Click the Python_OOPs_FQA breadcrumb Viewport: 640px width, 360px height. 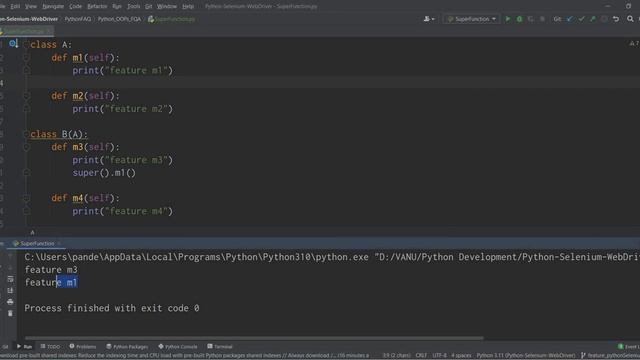point(119,19)
